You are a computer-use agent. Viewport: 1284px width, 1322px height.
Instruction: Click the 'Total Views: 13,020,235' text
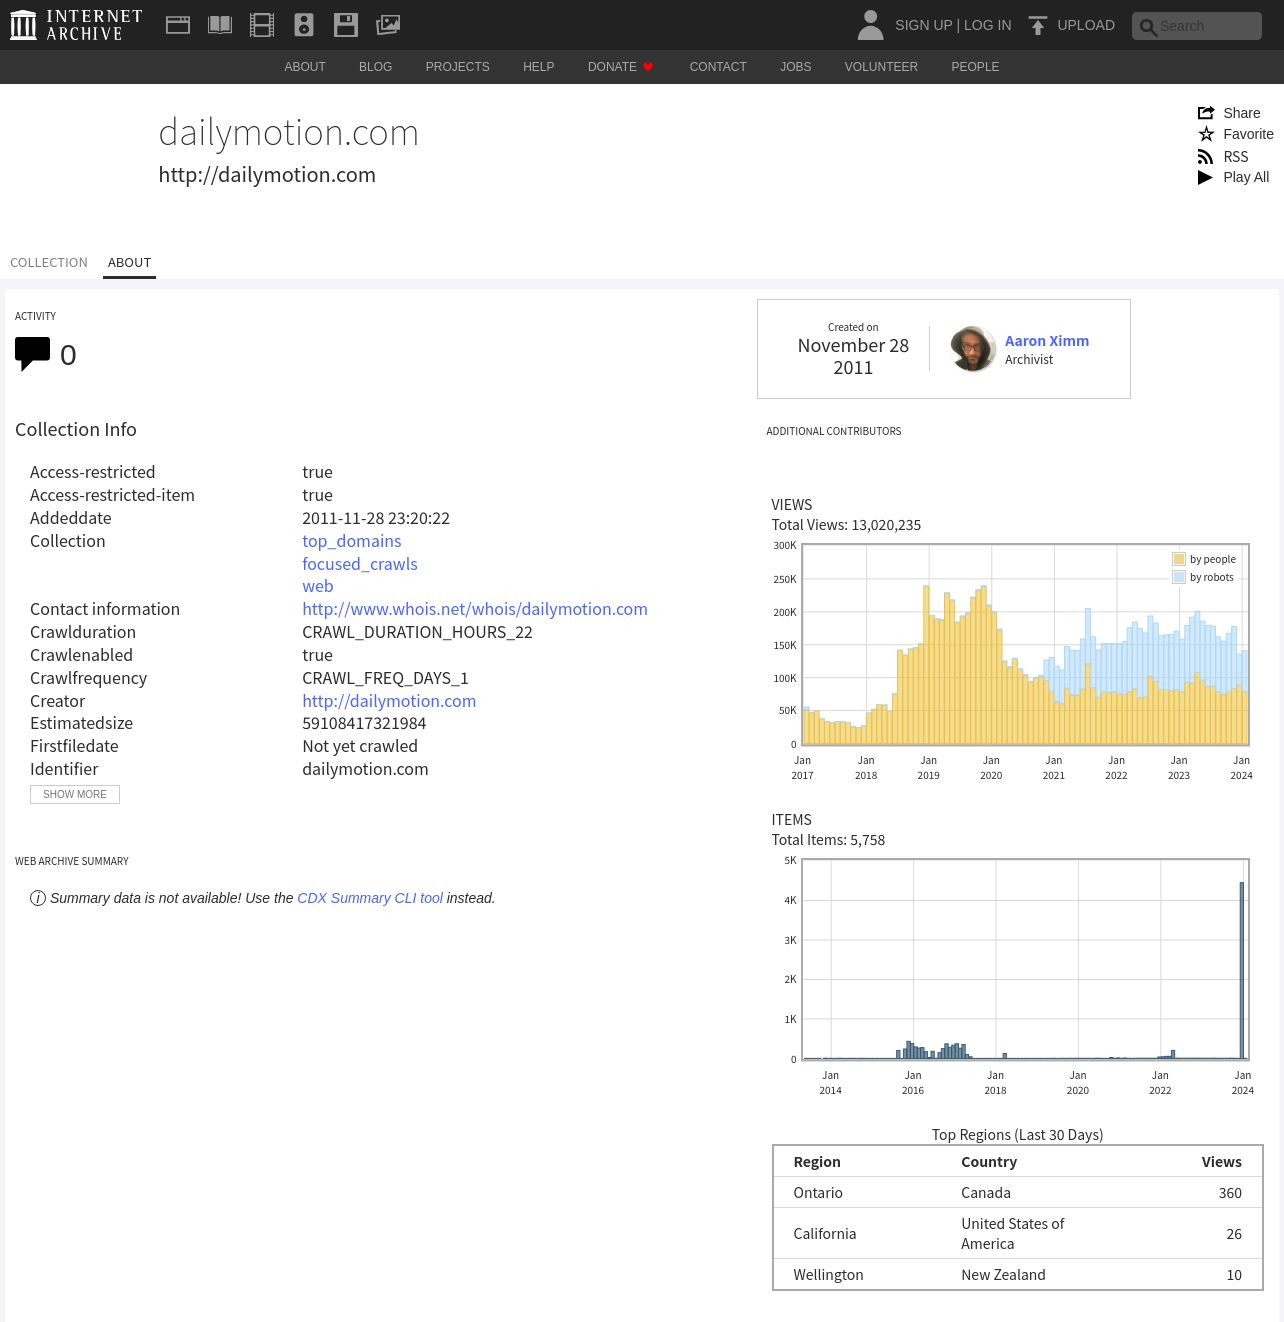[846, 525]
